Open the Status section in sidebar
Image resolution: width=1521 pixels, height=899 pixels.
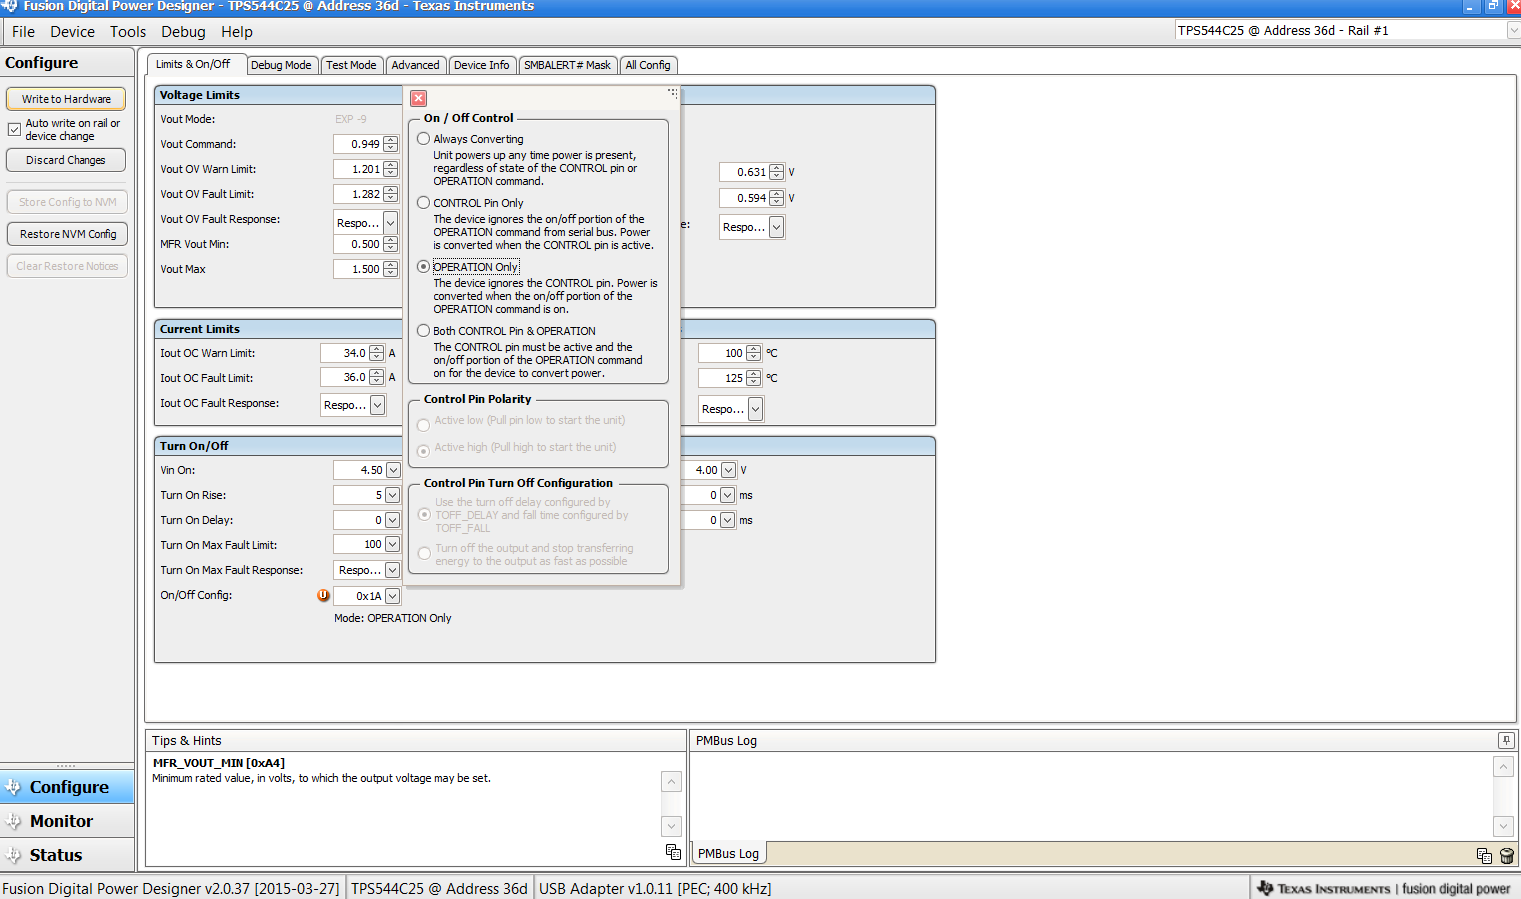coord(56,855)
